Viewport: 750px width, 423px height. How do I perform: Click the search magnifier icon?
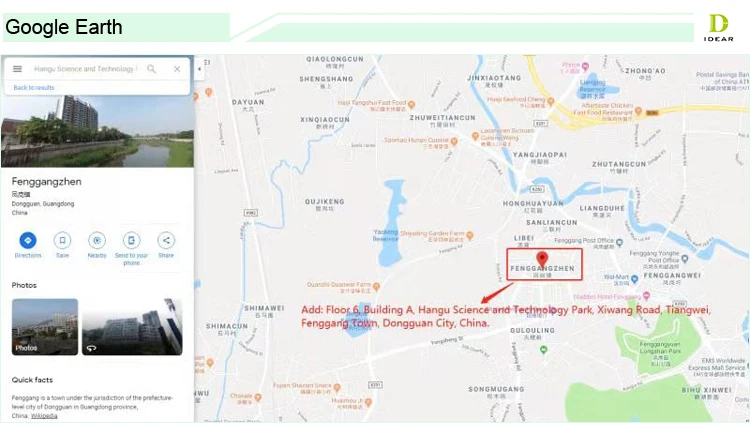[152, 69]
